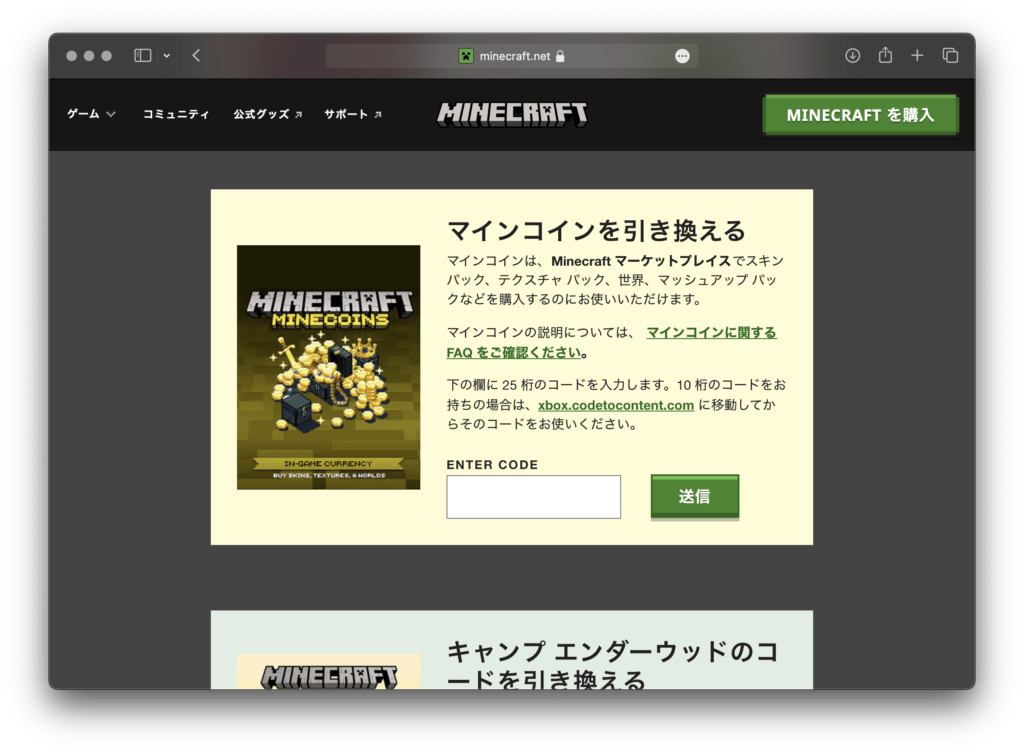Follow the xbox.codetocontent.com link

615,405
